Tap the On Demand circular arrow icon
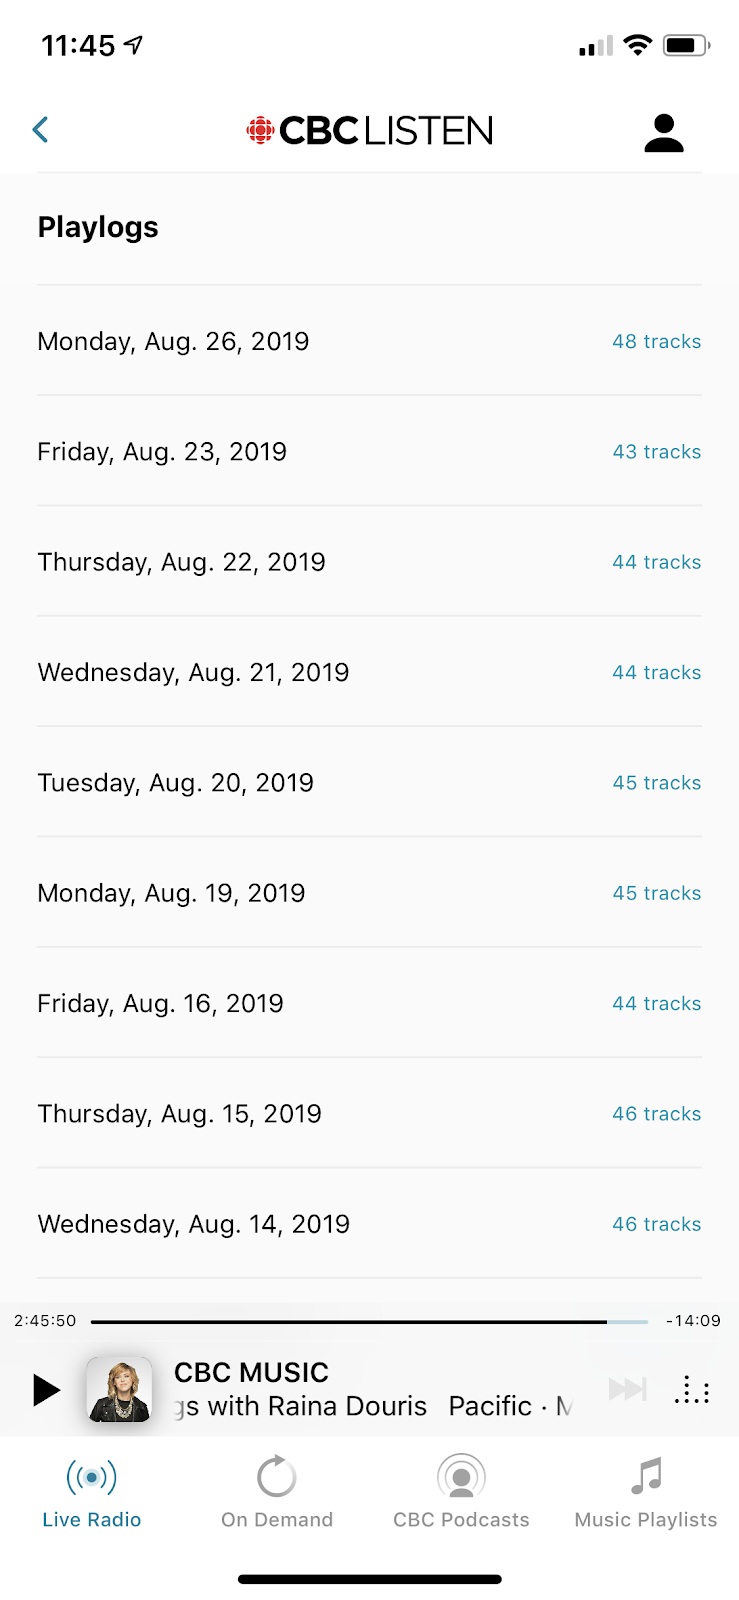 coord(277,1477)
